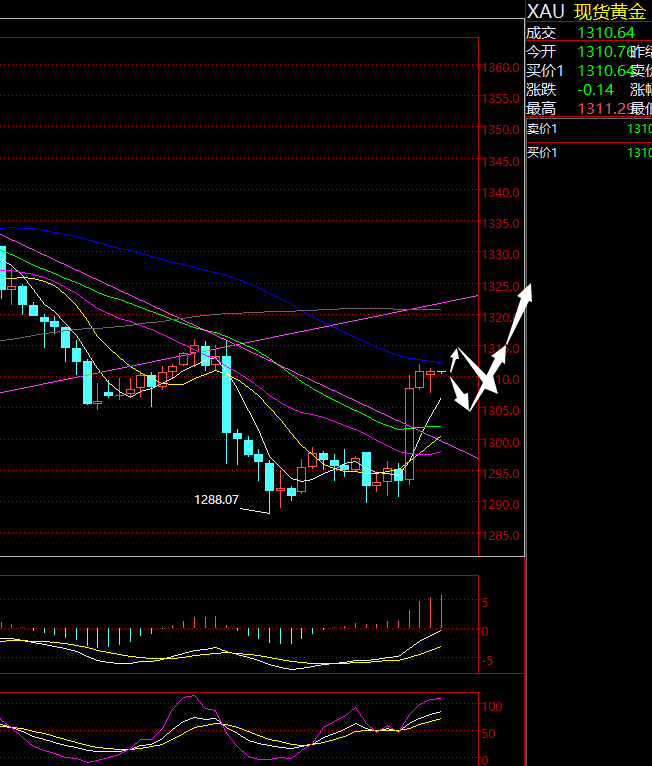Click the 1285.0 price axis label

[501, 536]
